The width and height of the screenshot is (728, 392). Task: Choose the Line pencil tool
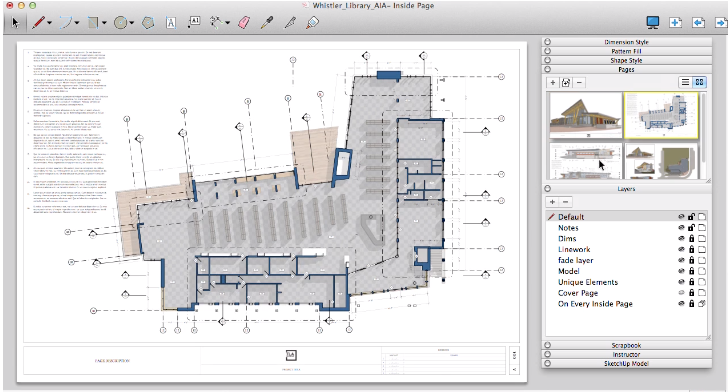click(x=38, y=23)
